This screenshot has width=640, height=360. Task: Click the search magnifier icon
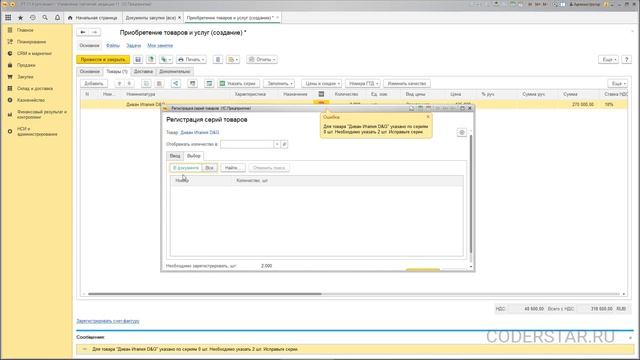(45, 18)
